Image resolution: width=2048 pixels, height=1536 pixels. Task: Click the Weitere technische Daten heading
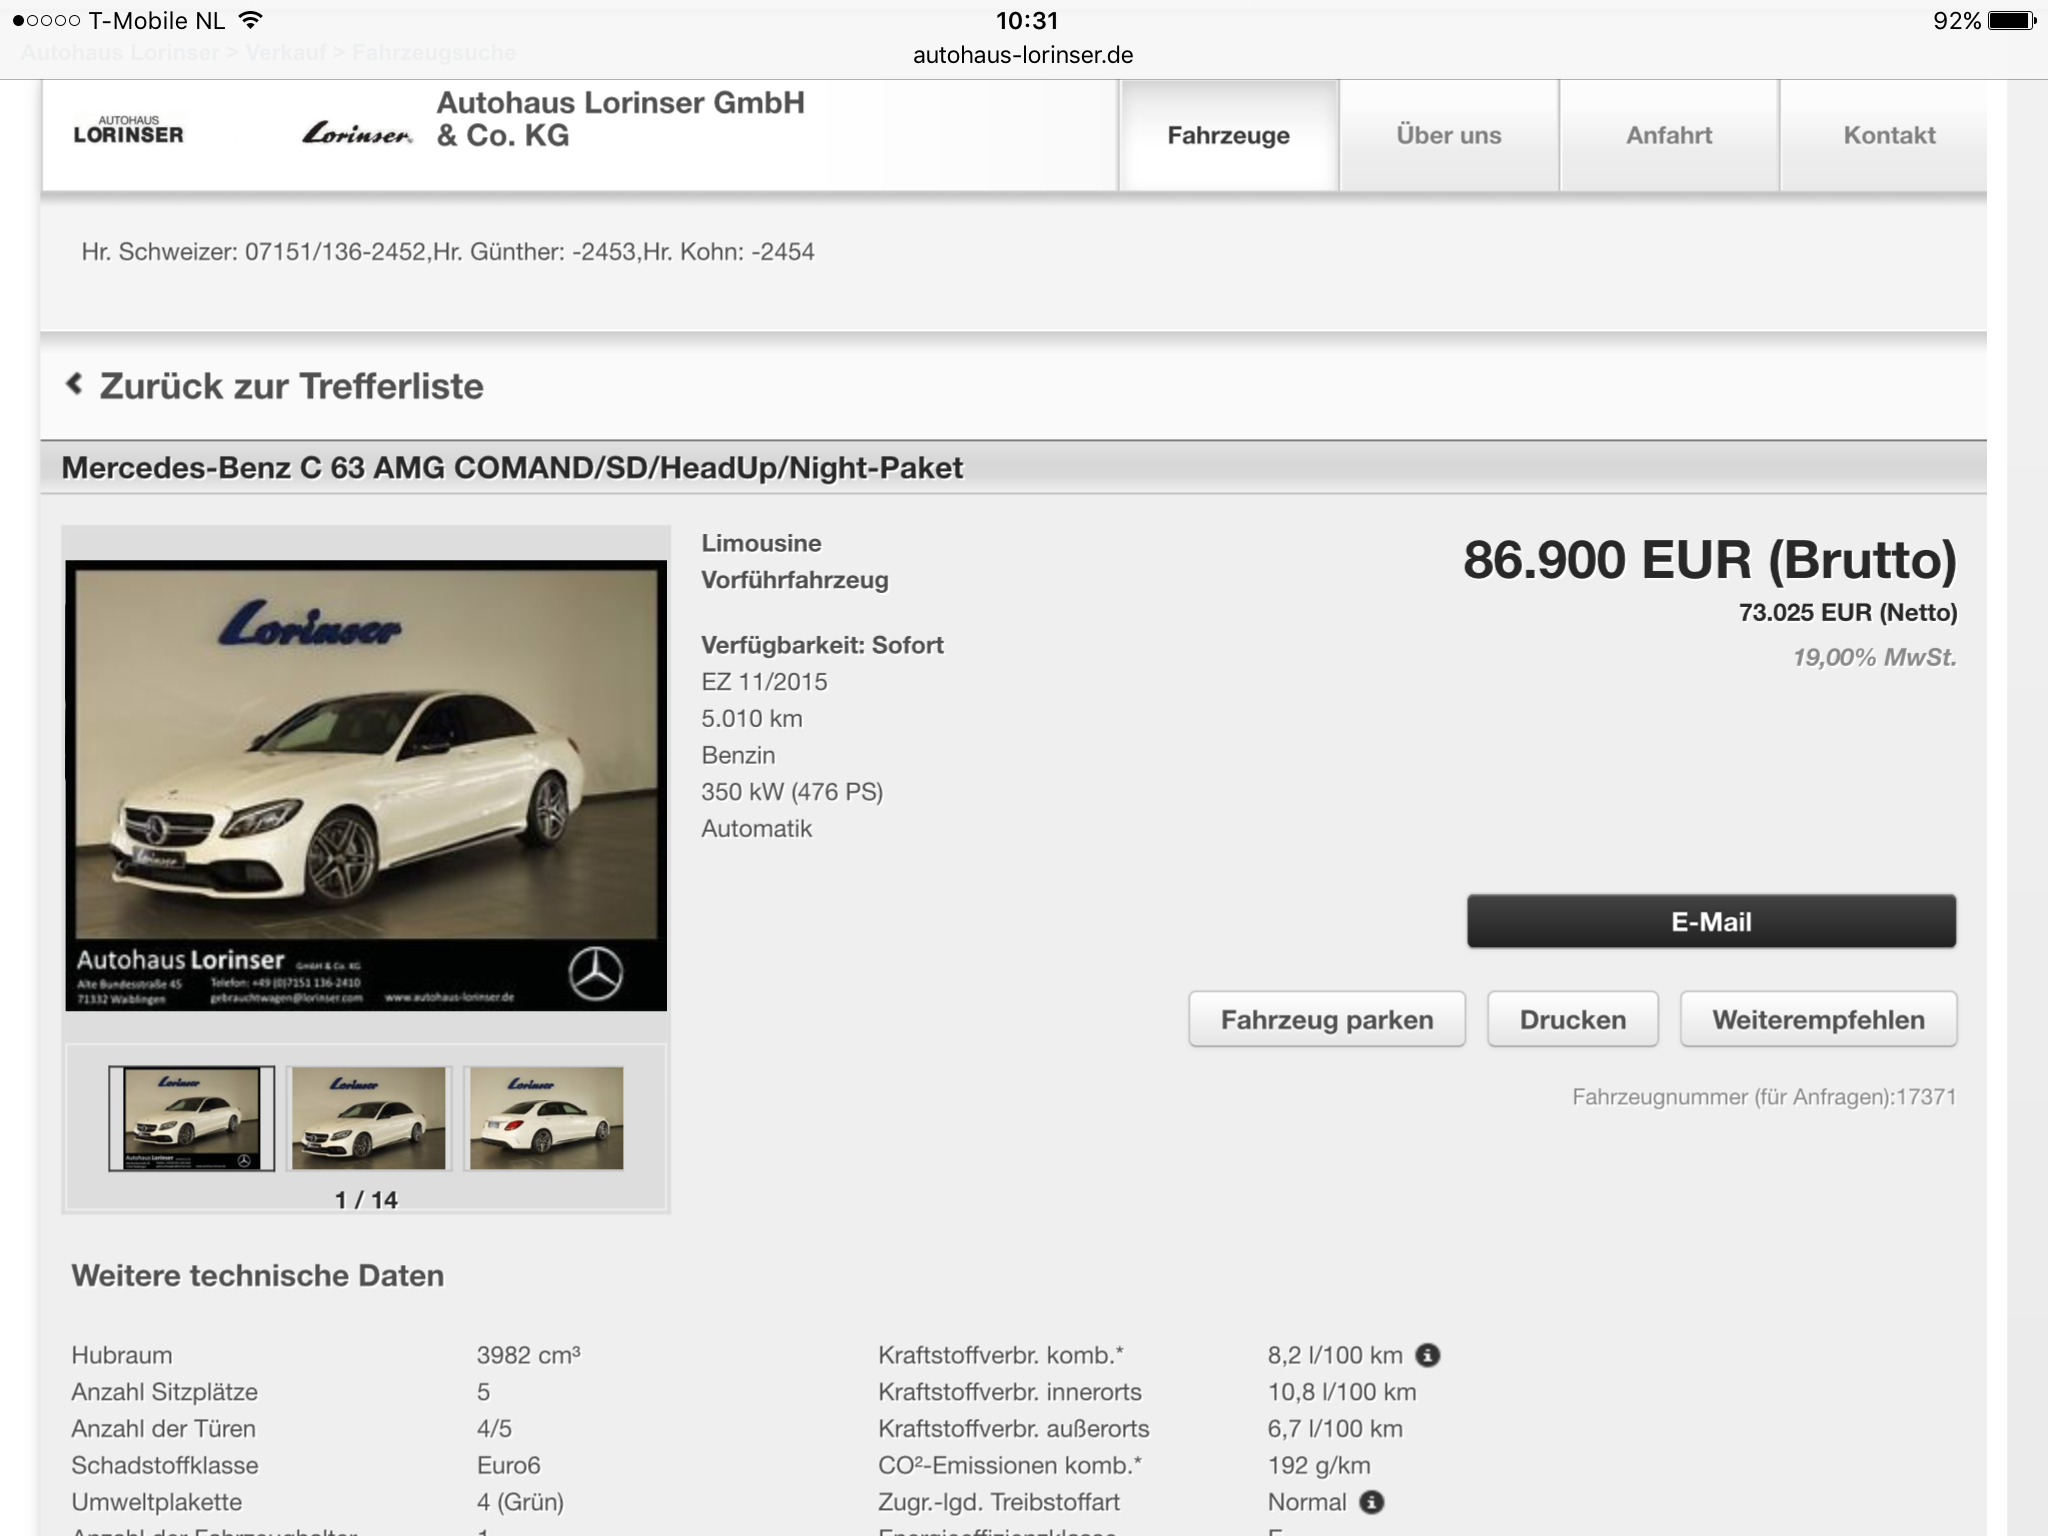258,1276
